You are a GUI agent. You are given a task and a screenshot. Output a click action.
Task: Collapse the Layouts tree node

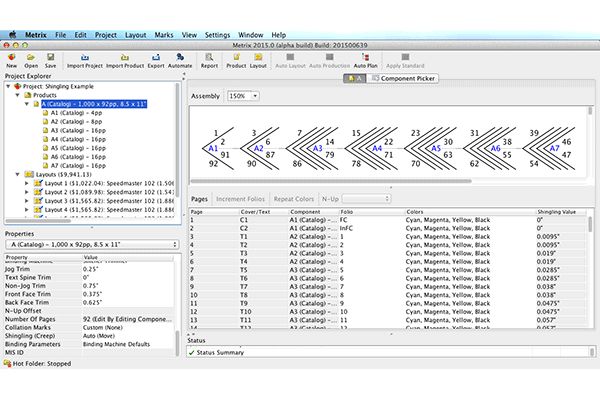[18, 174]
